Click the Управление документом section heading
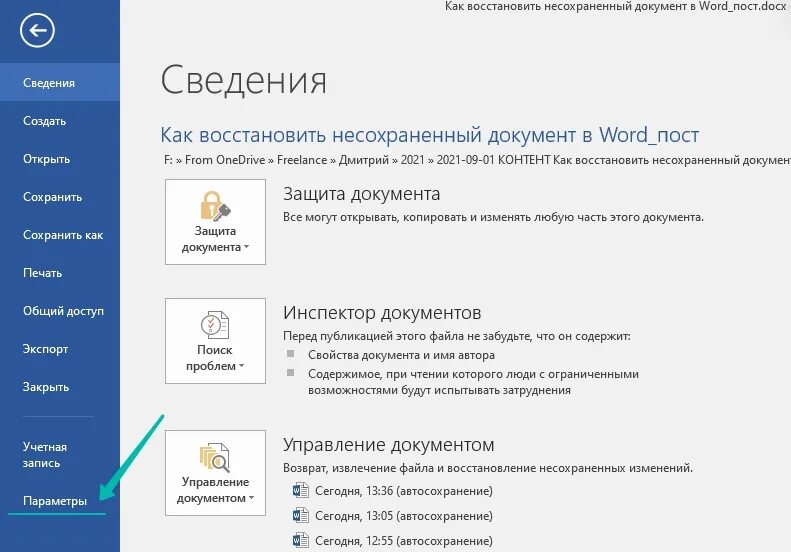Image resolution: width=791 pixels, height=552 pixels. pos(388,445)
